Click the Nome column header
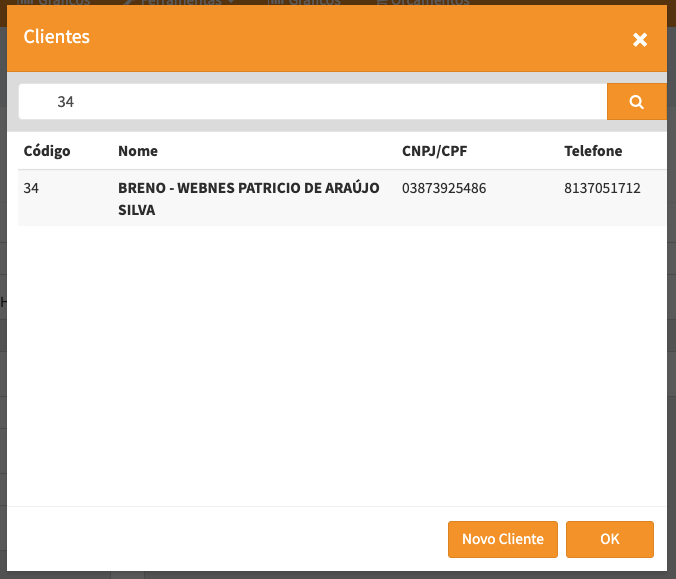Viewport: 676px width, 579px height. point(138,151)
